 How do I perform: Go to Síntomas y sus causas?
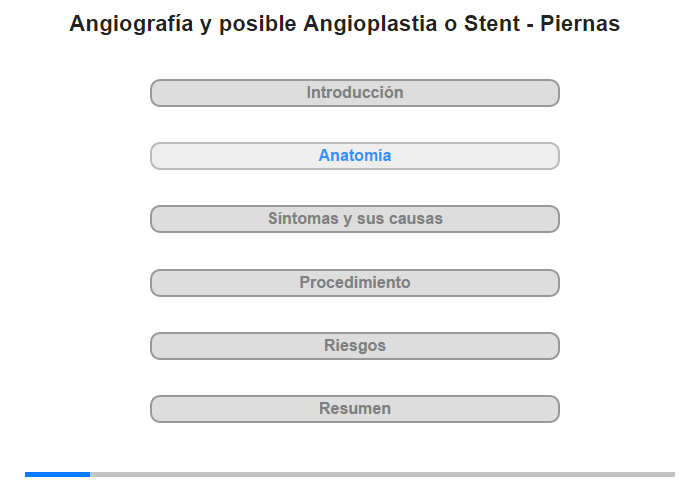coord(355,219)
